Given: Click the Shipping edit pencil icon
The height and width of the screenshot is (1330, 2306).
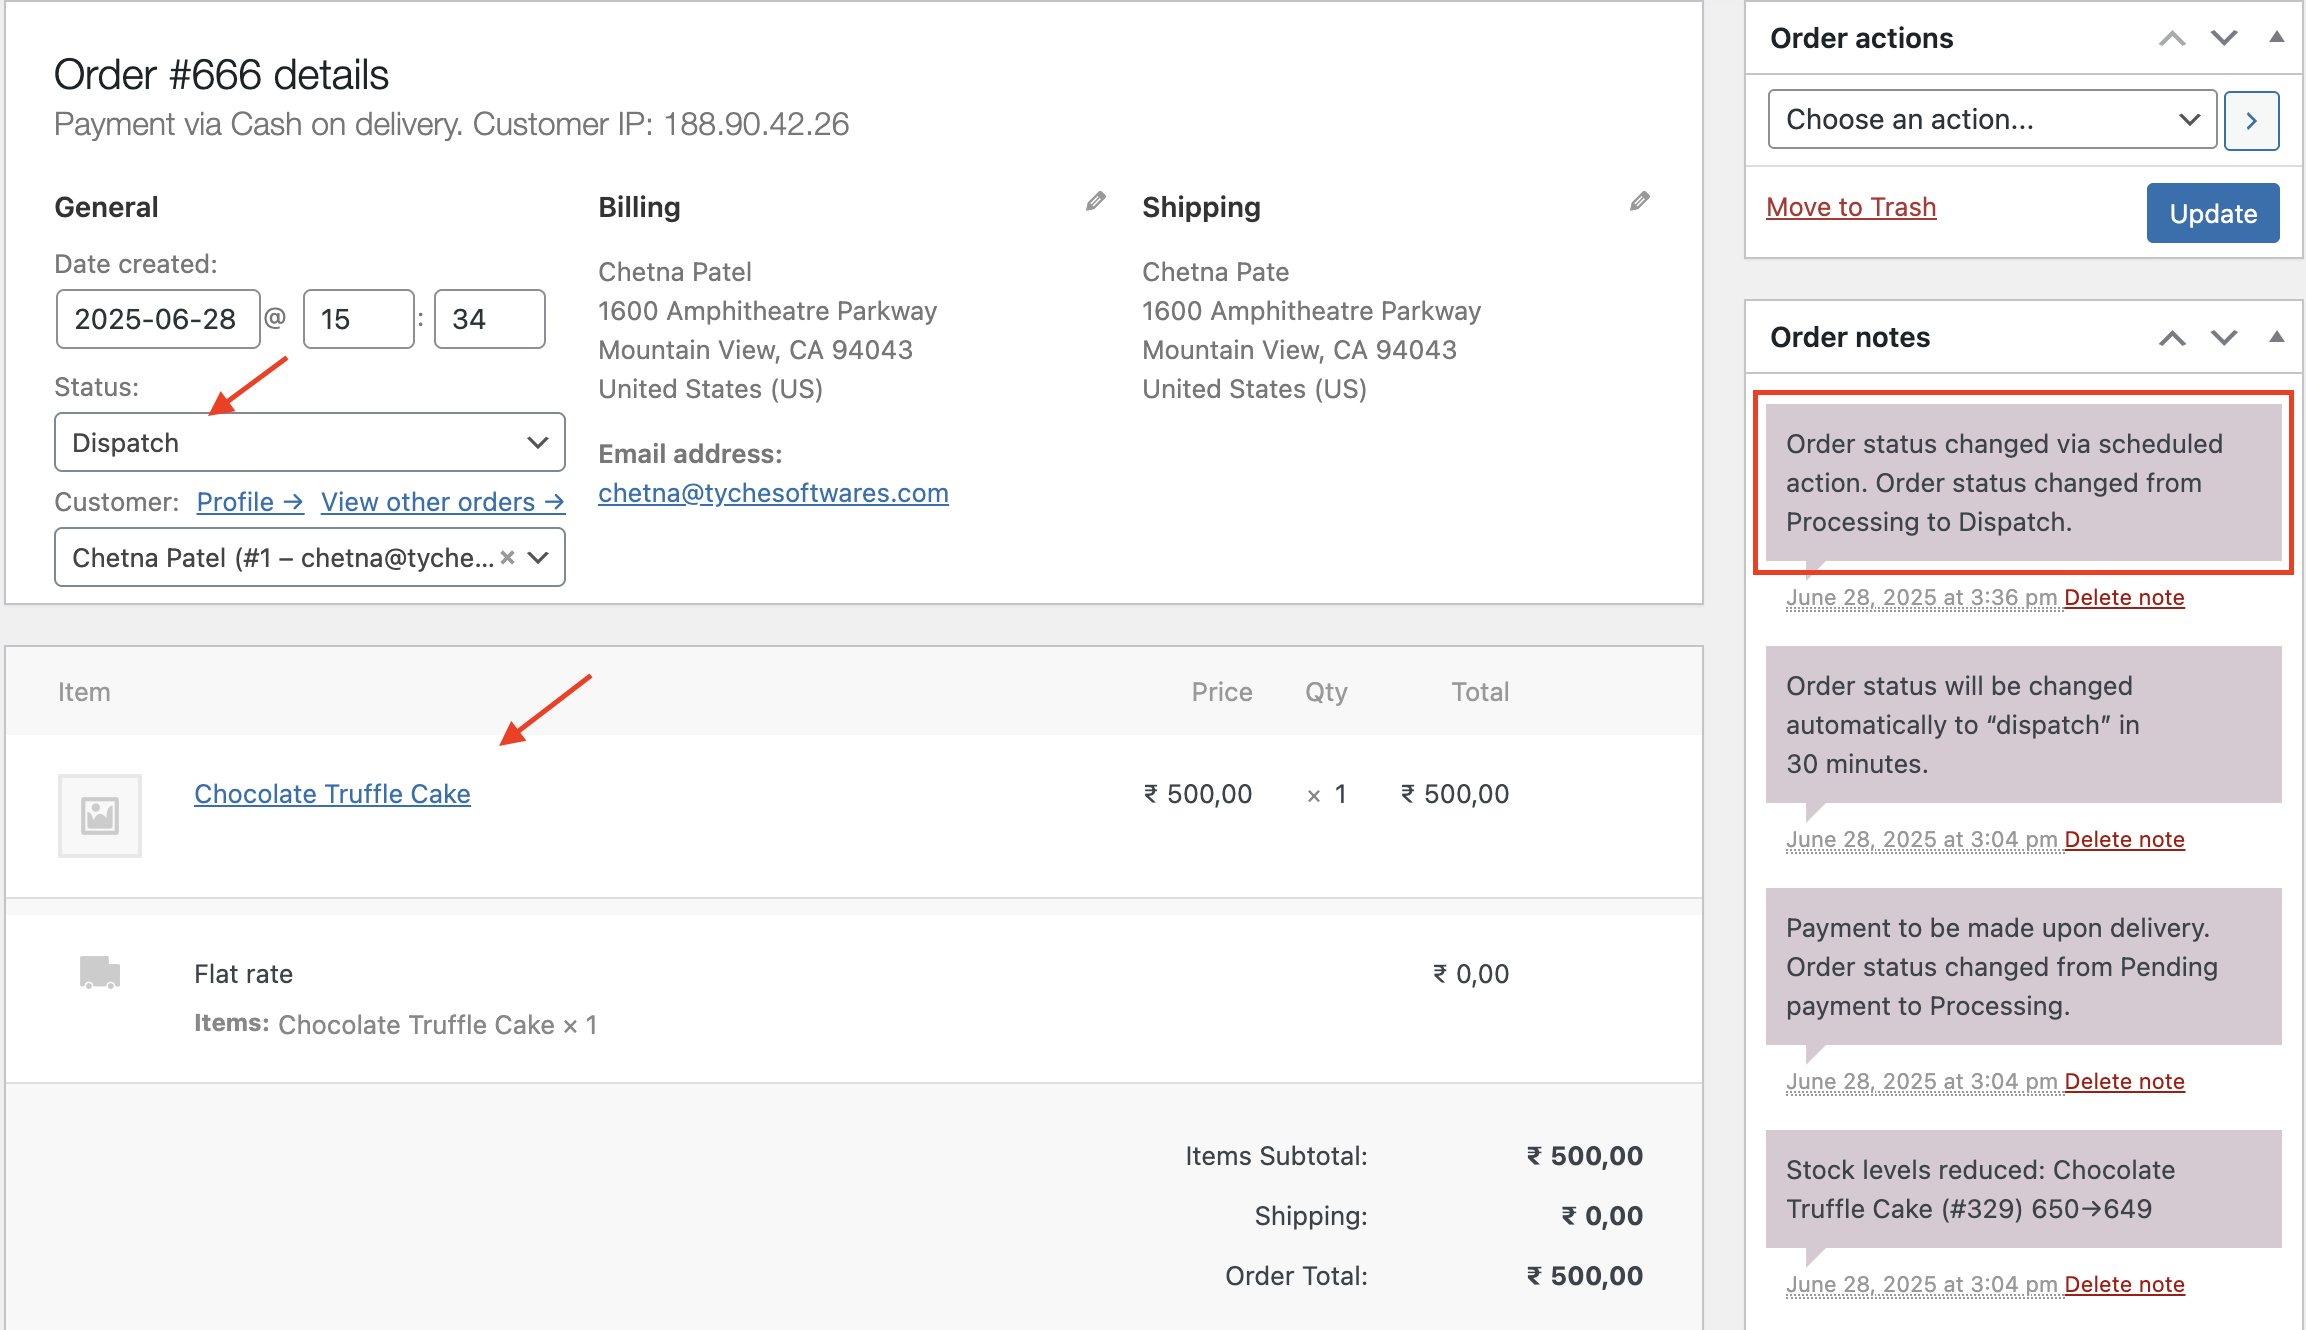Looking at the screenshot, I should tap(1639, 202).
